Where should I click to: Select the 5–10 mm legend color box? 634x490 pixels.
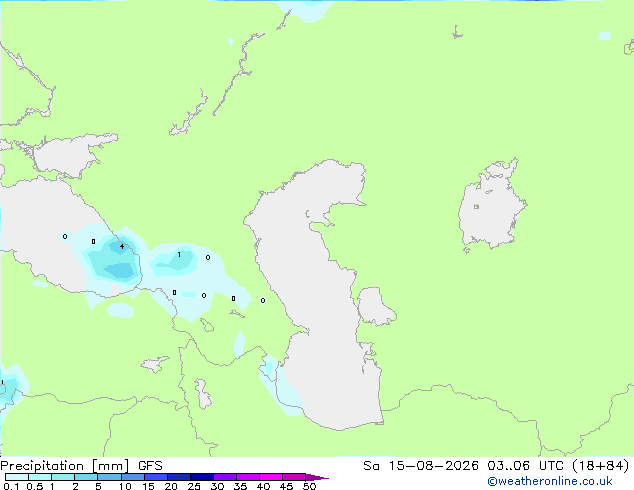click(109, 477)
